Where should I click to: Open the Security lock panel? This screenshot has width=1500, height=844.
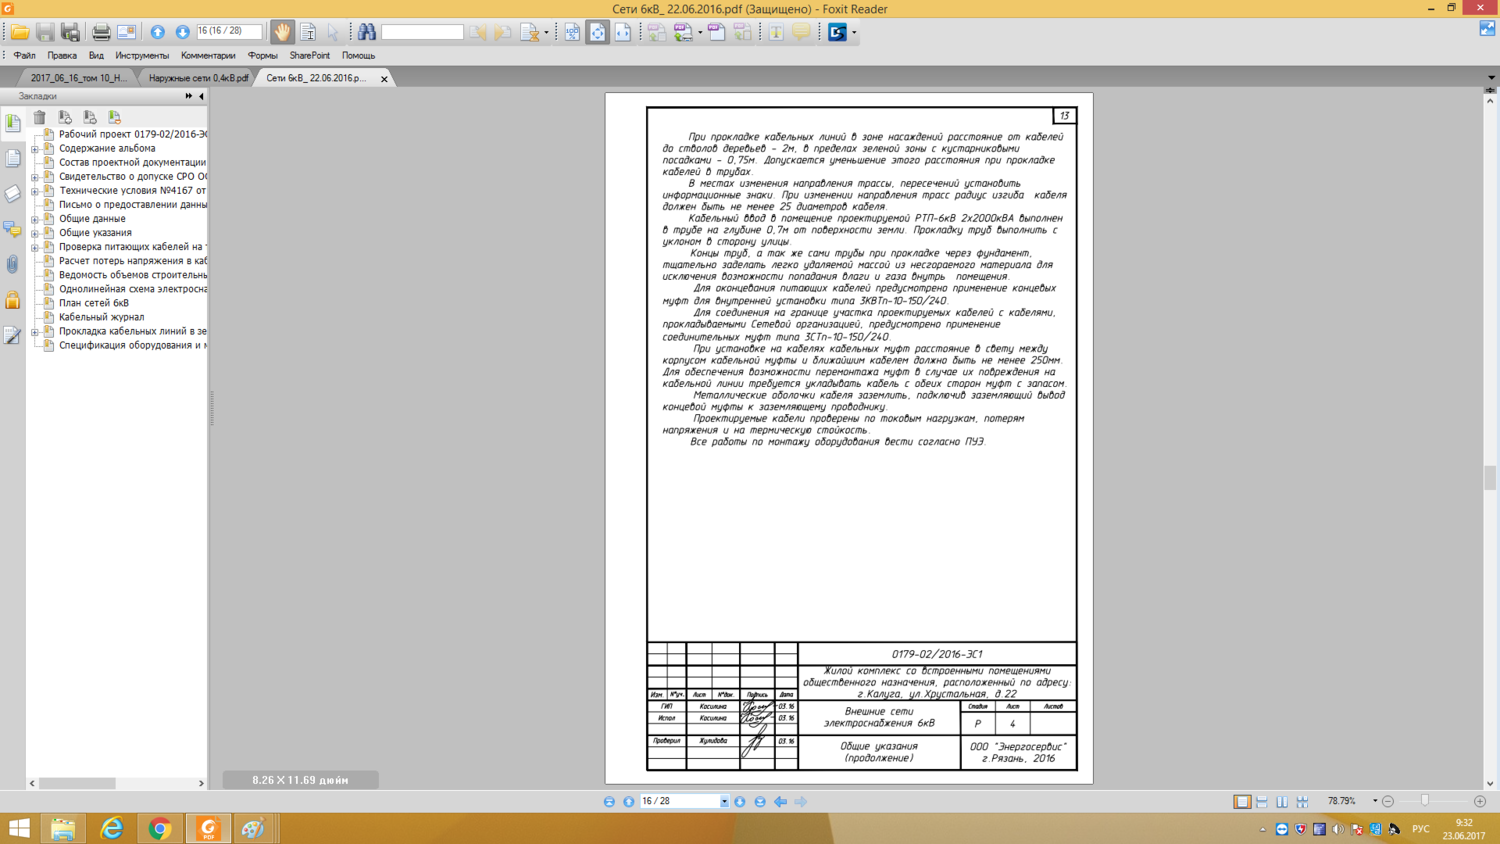click(x=13, y=299)
